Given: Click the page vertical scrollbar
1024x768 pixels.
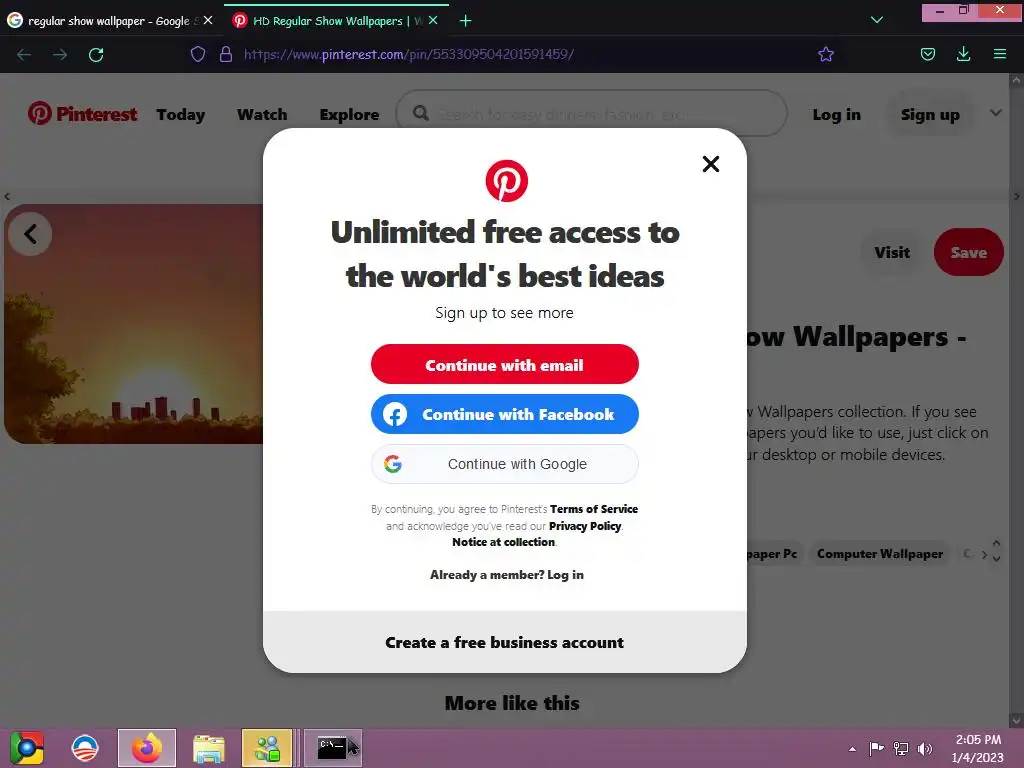Looking at the screenshot, I should 1016,401.
